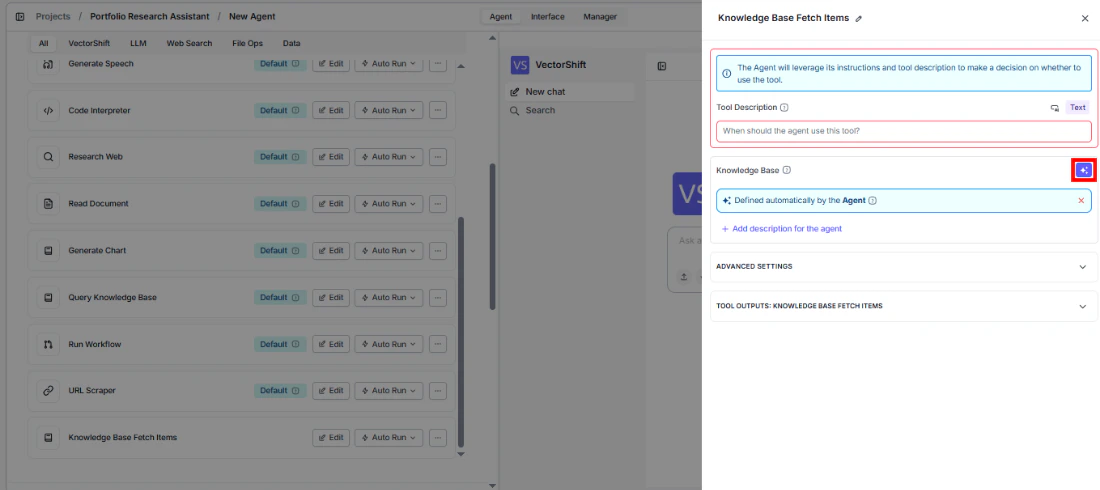Click the Read Document tool icon
The width and height of the screenshot is (1100, 490).
(48, 204)
